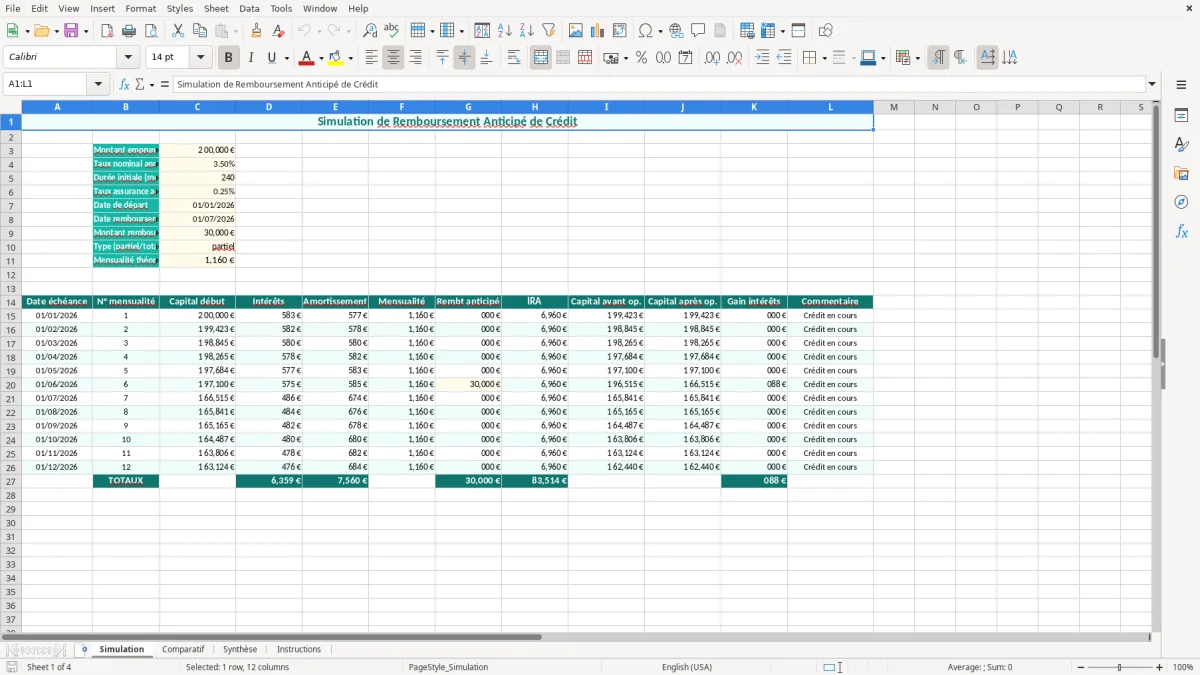Open sidebar Gallery panel icon
The height and width of the screenshot is (675, 1200).
[1181, 174]
